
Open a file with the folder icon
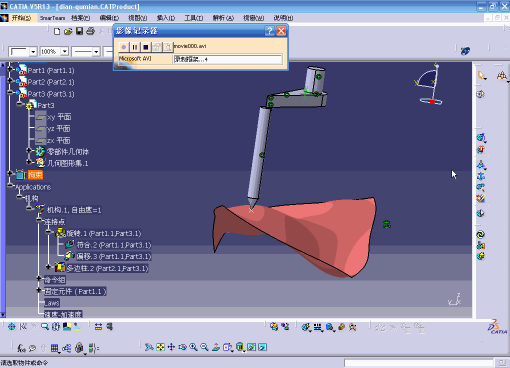point(68,31)
